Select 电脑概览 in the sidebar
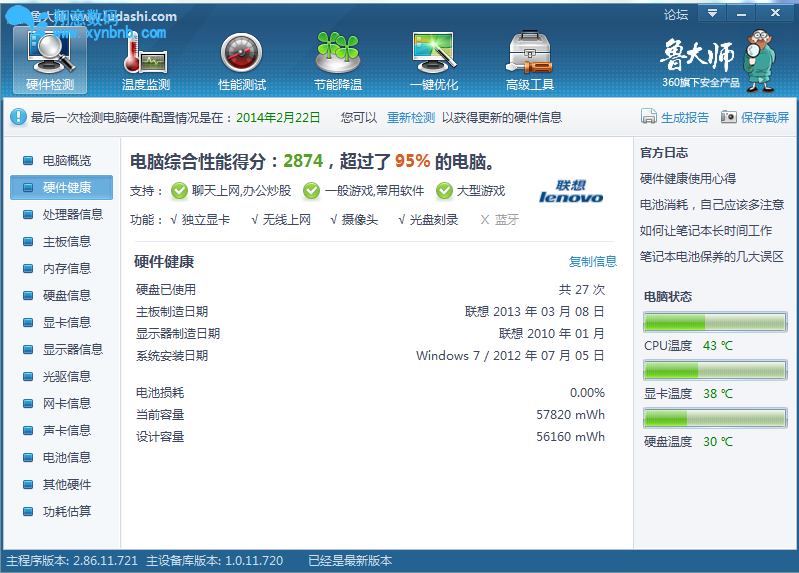 [61, 161]
